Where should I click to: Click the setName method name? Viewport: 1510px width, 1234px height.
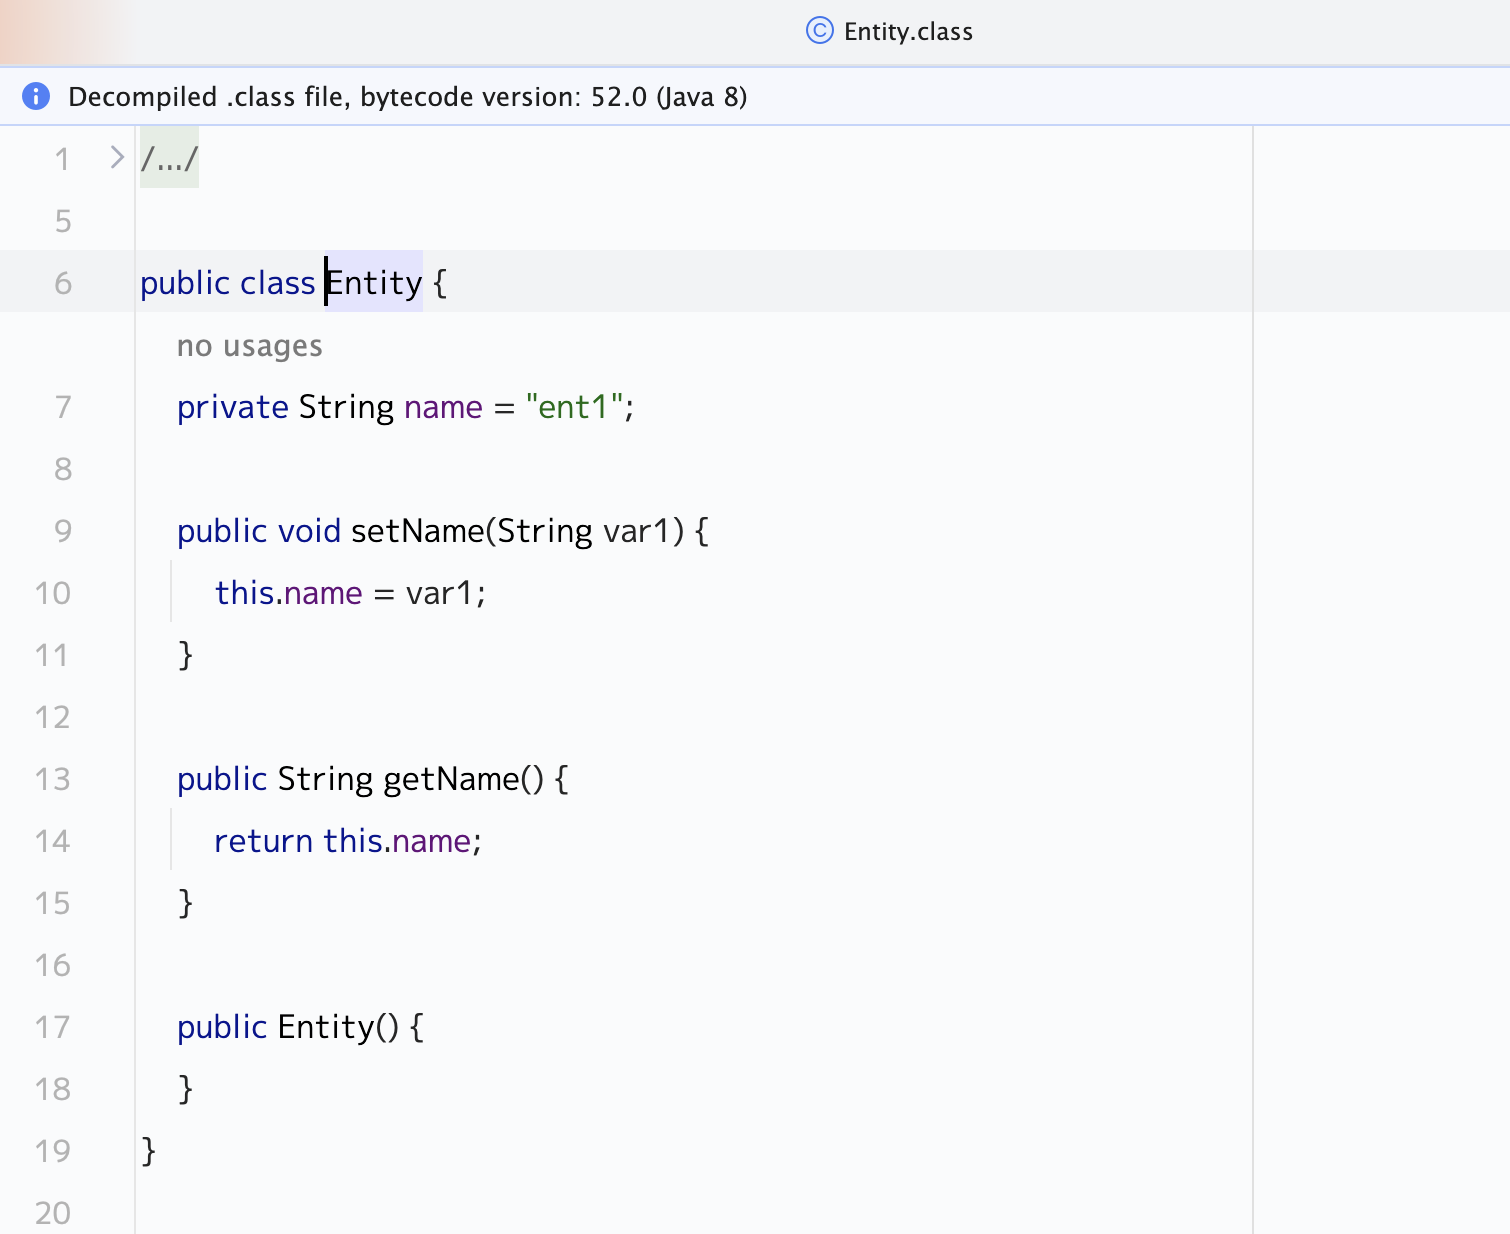[x=417, y=531]
